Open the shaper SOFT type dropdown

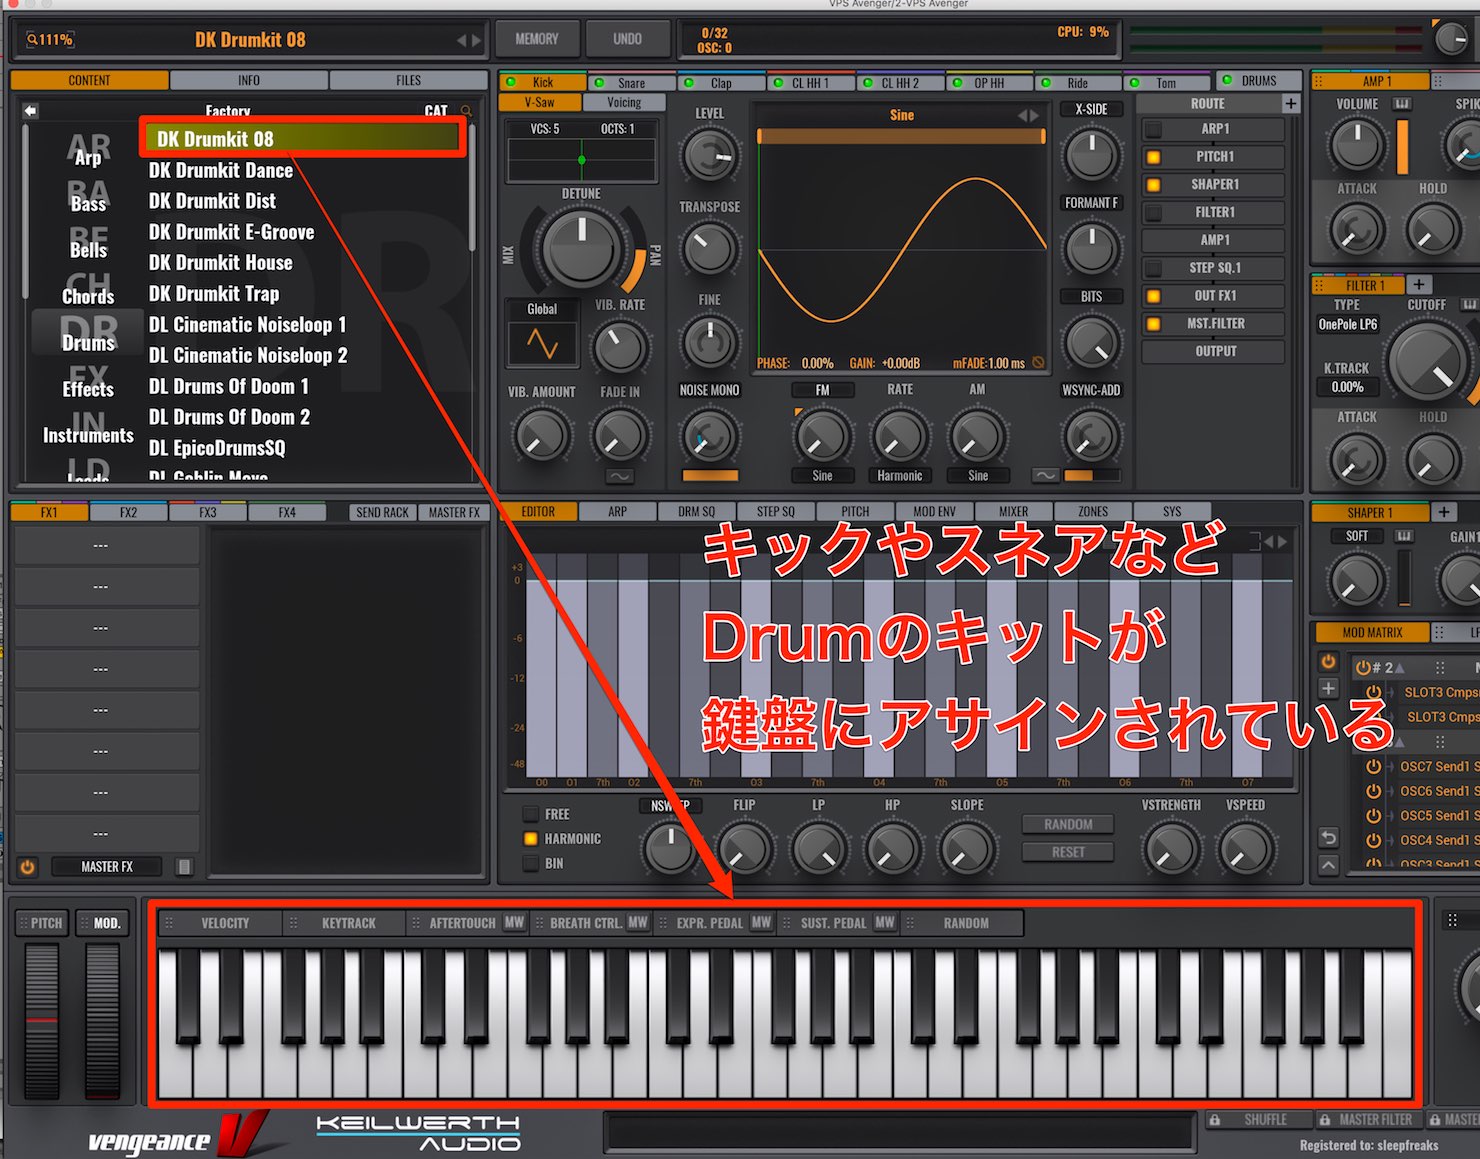pos(1357,536)
